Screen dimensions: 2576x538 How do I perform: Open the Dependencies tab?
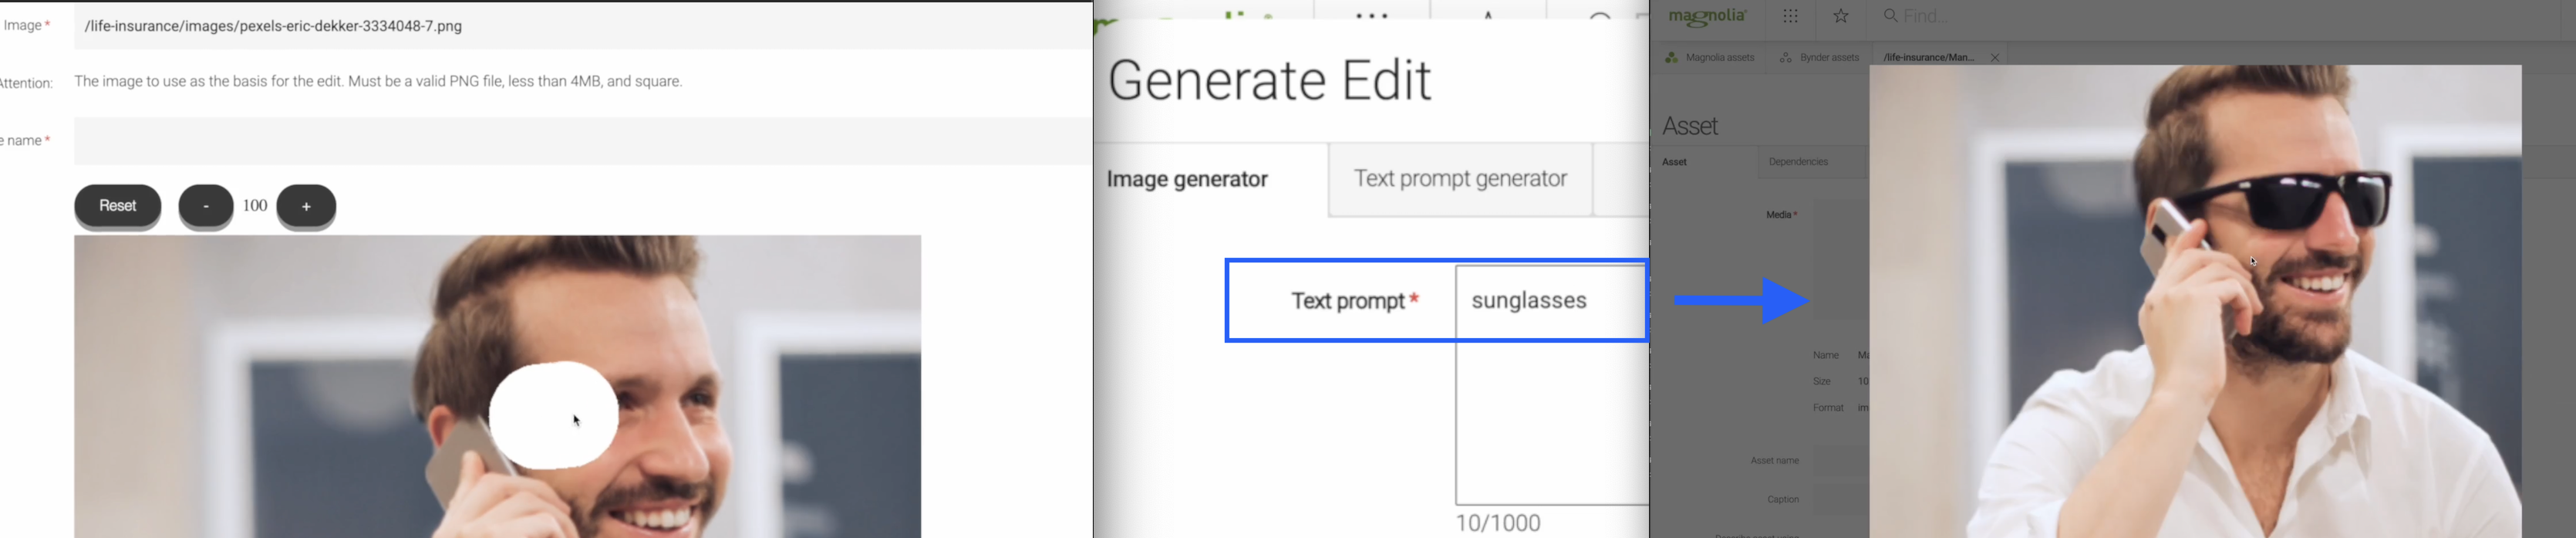(x=1798, y=162)
